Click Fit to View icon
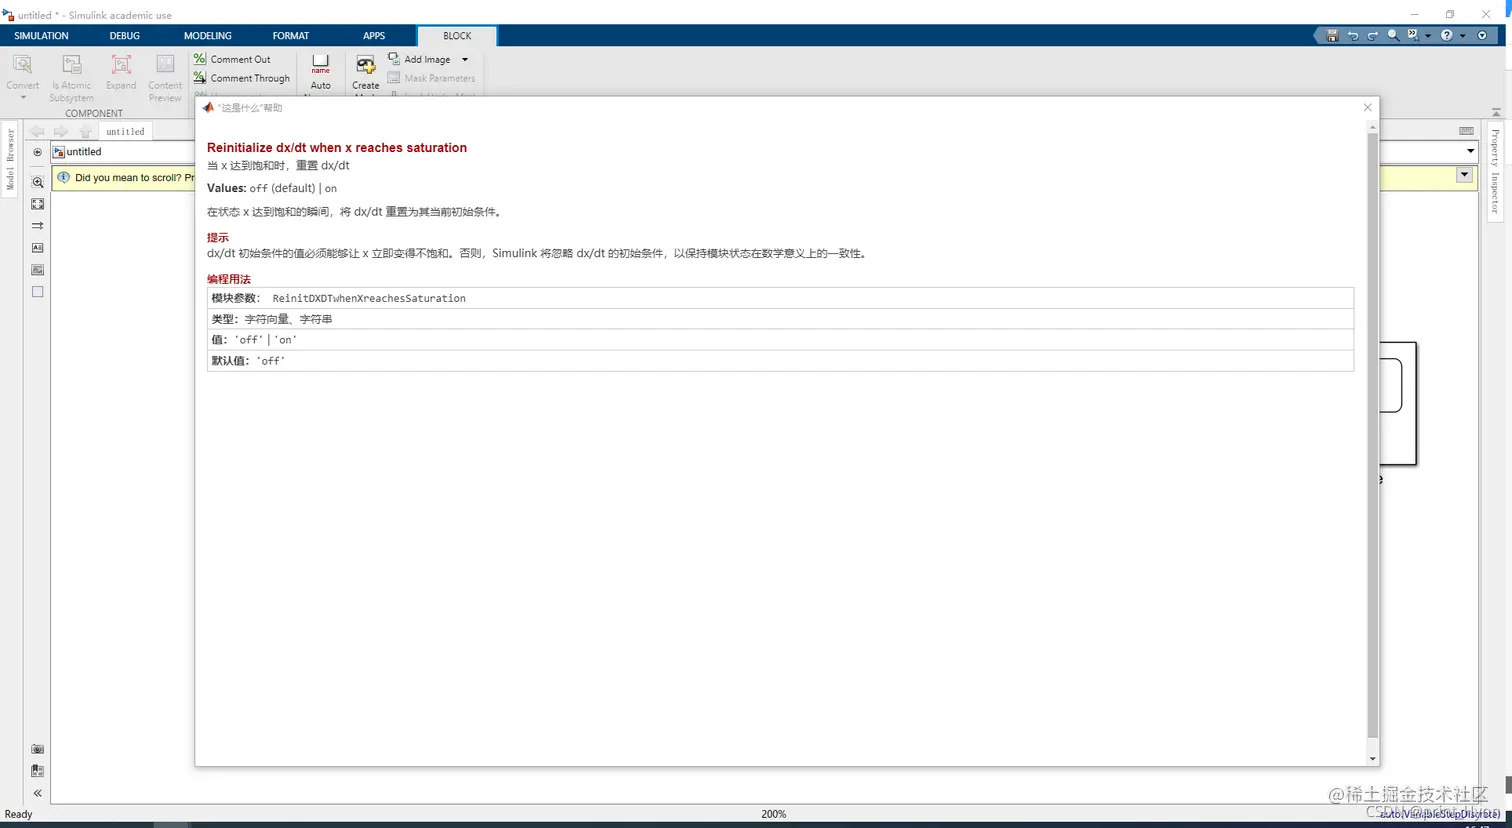The height and width of the screenshot is (828, 1512). click(x=37, y=204)
